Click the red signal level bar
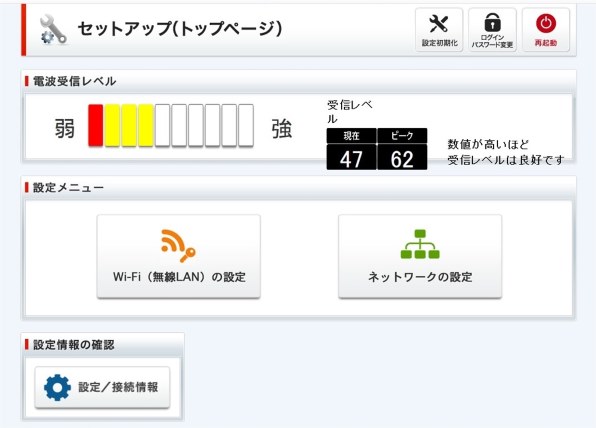The image size is (596, 428). pos(96,125)
